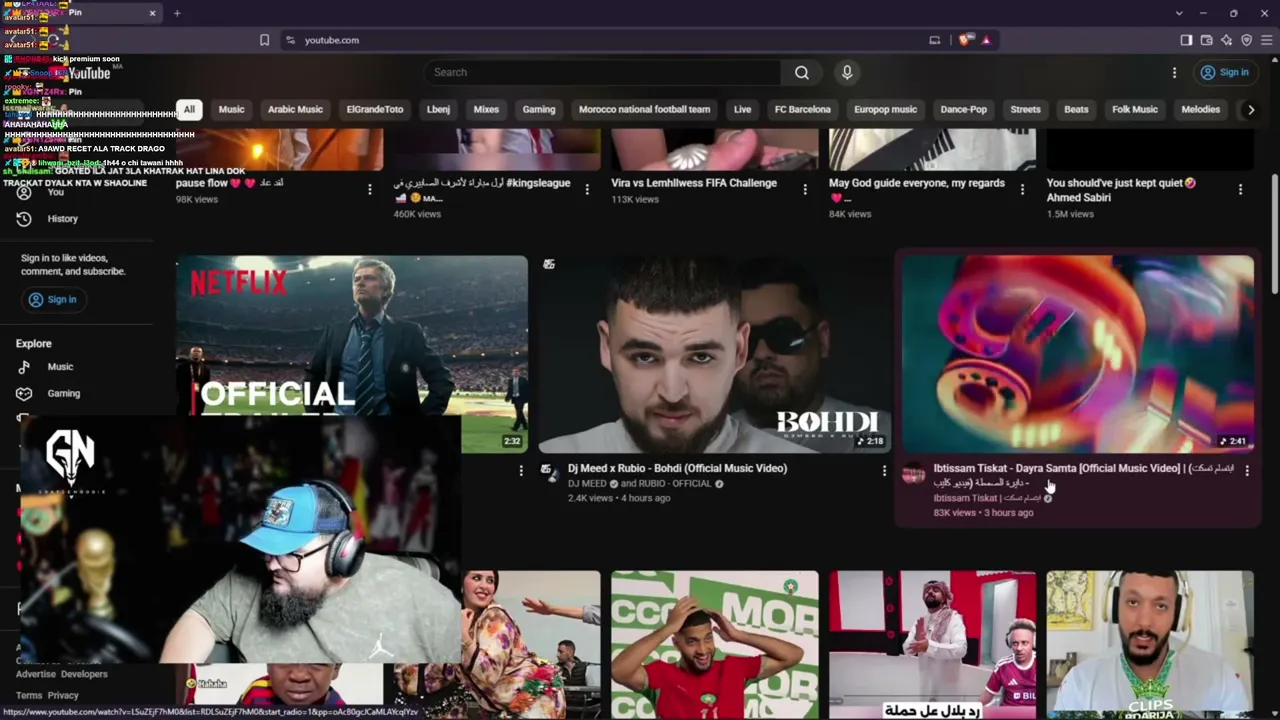
Task: Click Ibtissam Tiskat channel avatar
Action: pyautogui.click(x=914, y=473)
